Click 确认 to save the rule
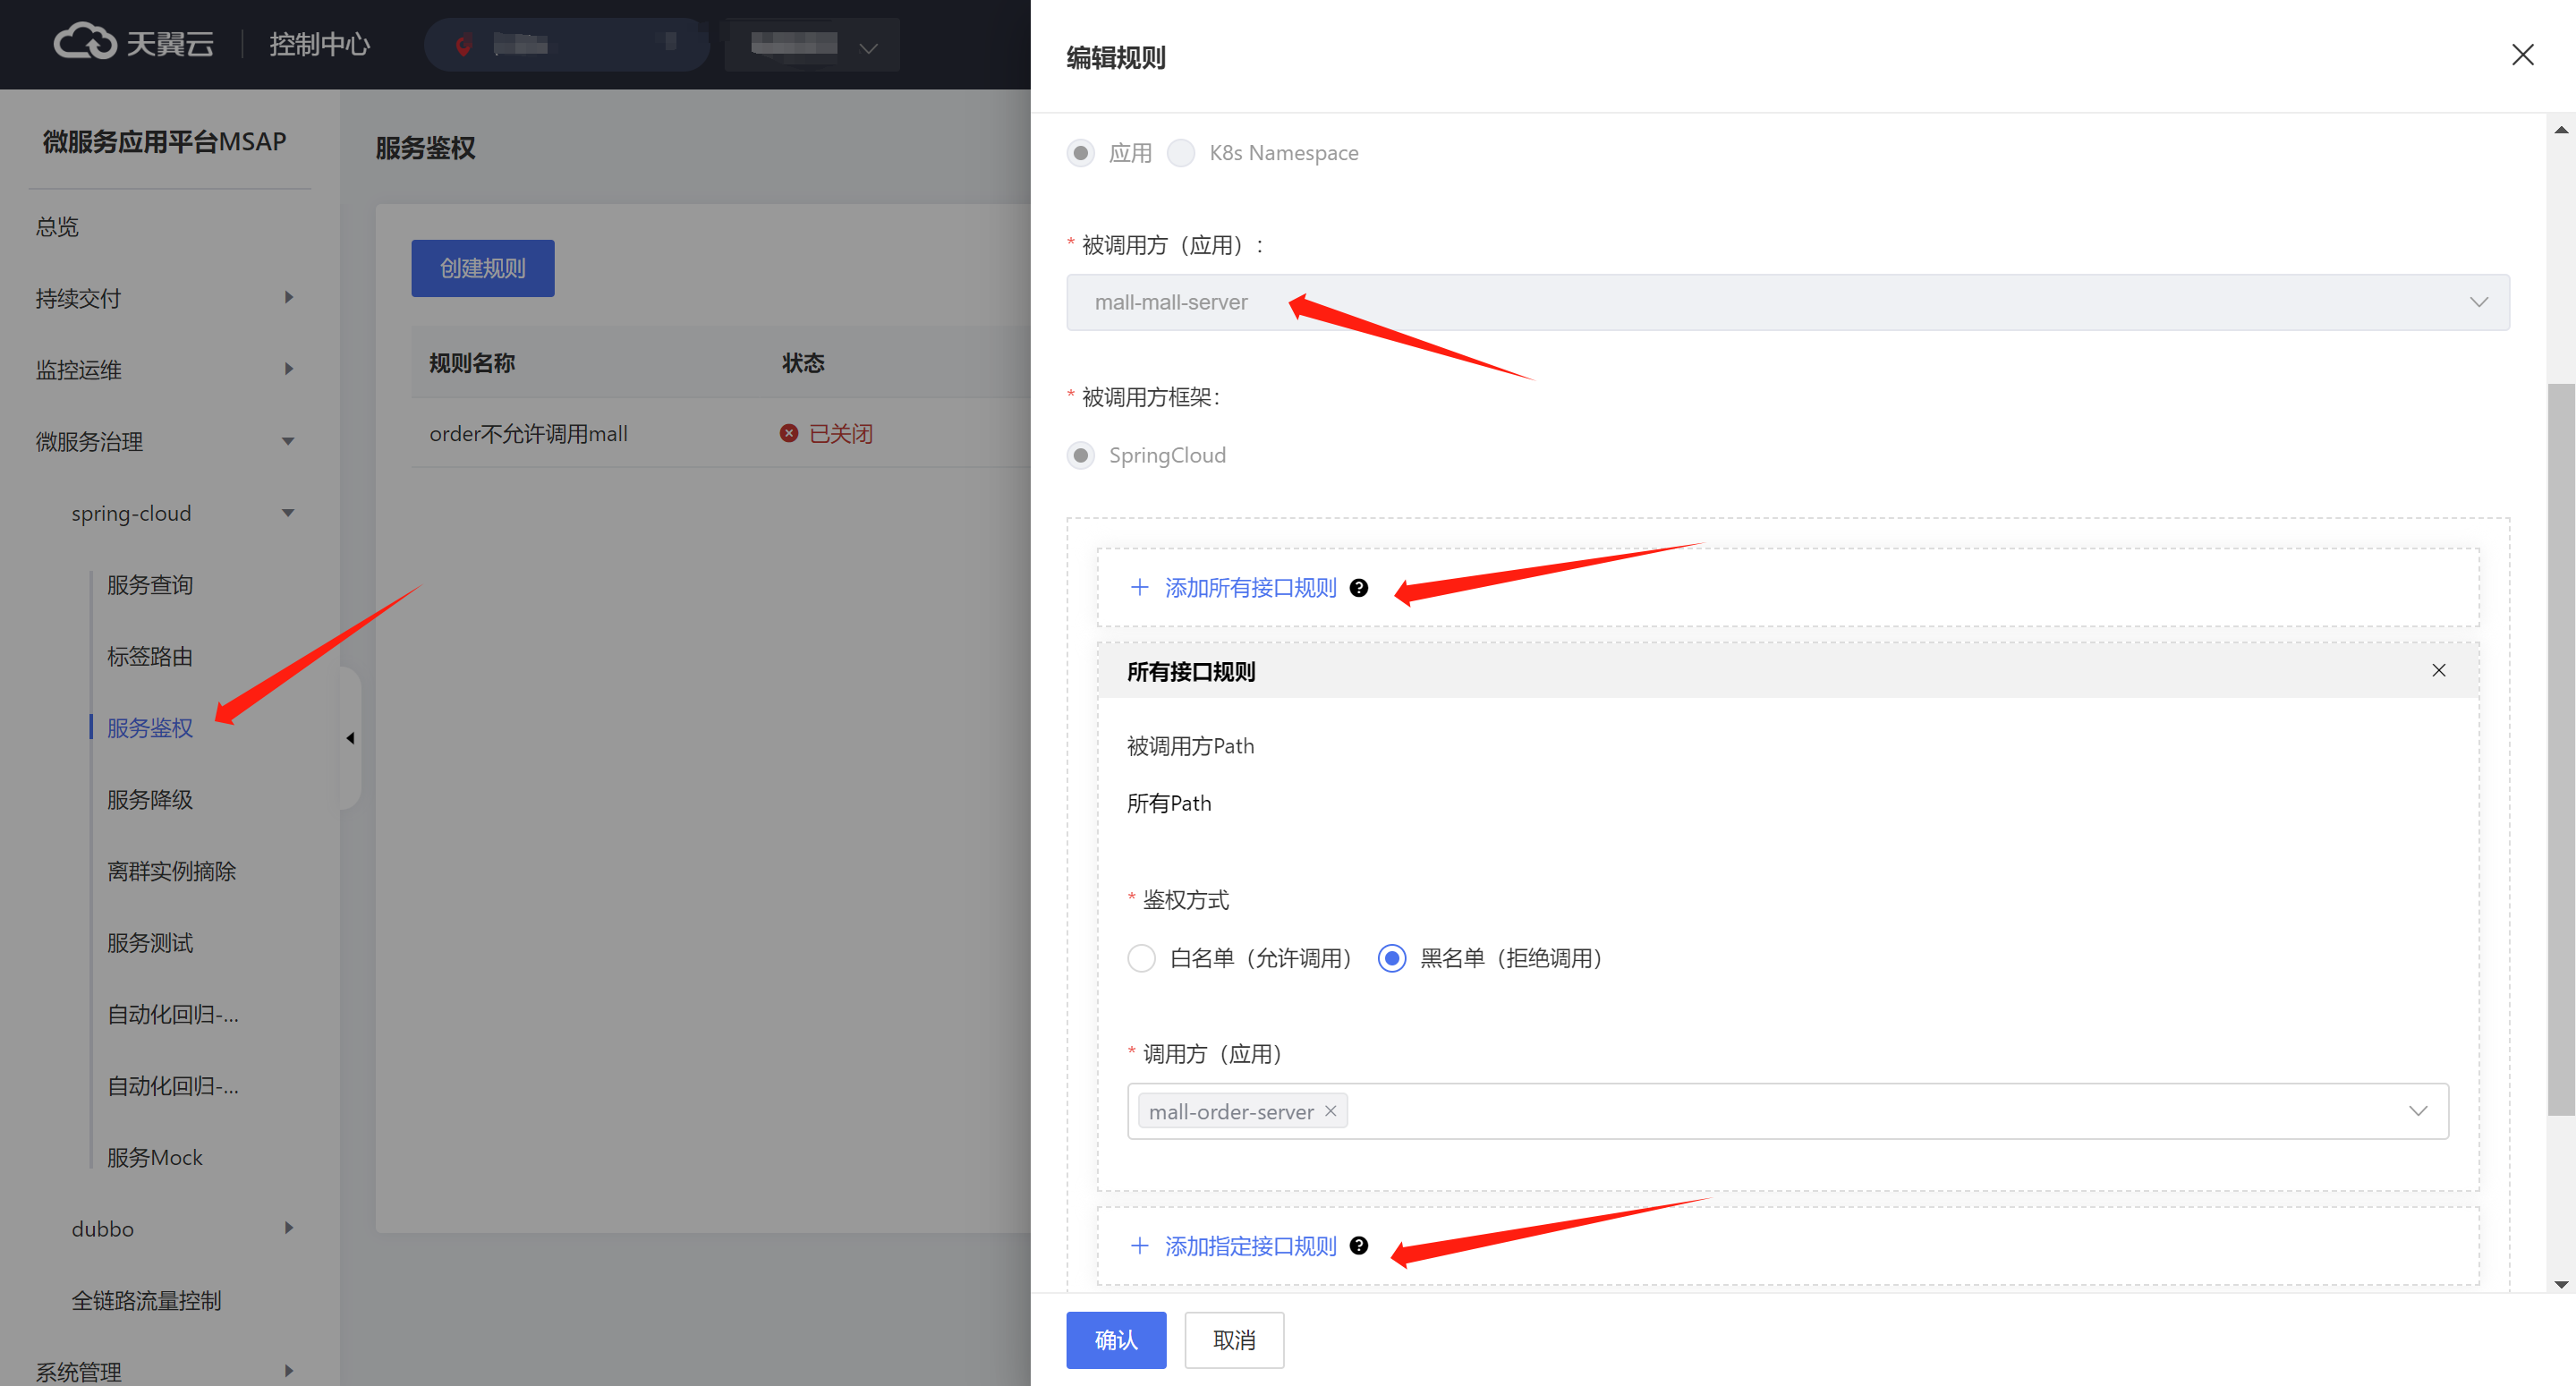The image size is (2576, 1386). [1116, 1340]
